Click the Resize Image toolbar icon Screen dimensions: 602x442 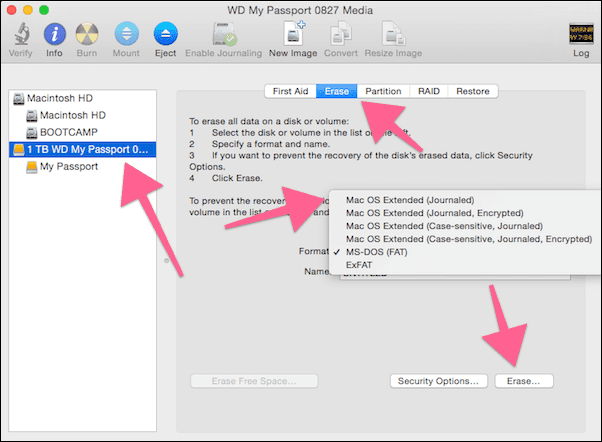[393, 33]
